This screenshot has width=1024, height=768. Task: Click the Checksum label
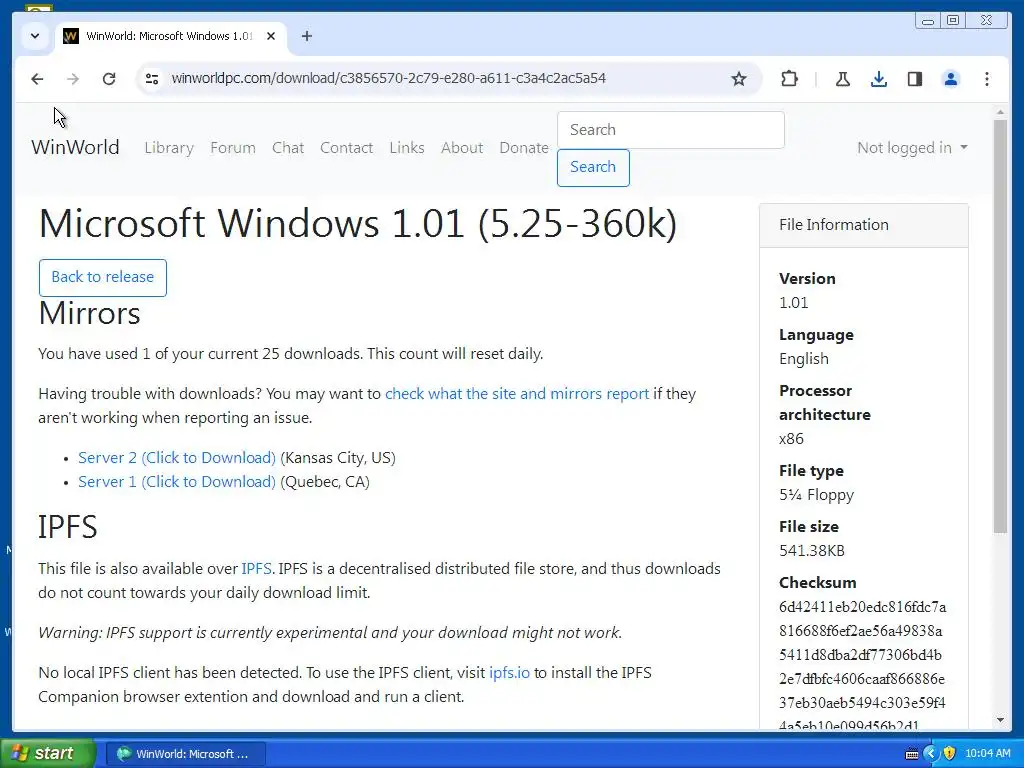[817, 583]
